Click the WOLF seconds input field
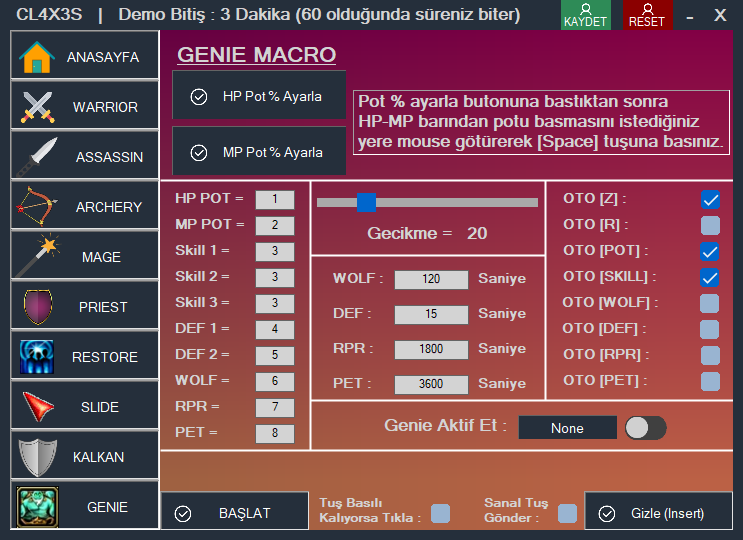This screenshot has width=743, height=540. [x=431, y=280]
